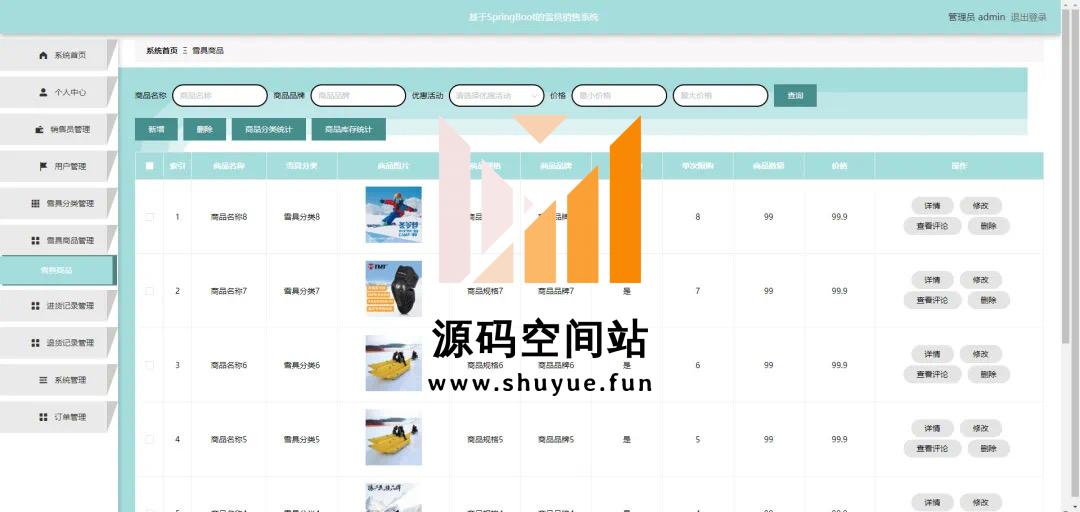Screen dimensions: 1080x512
Task: View 详情 for 商品名称5
Action: point(933,429)
